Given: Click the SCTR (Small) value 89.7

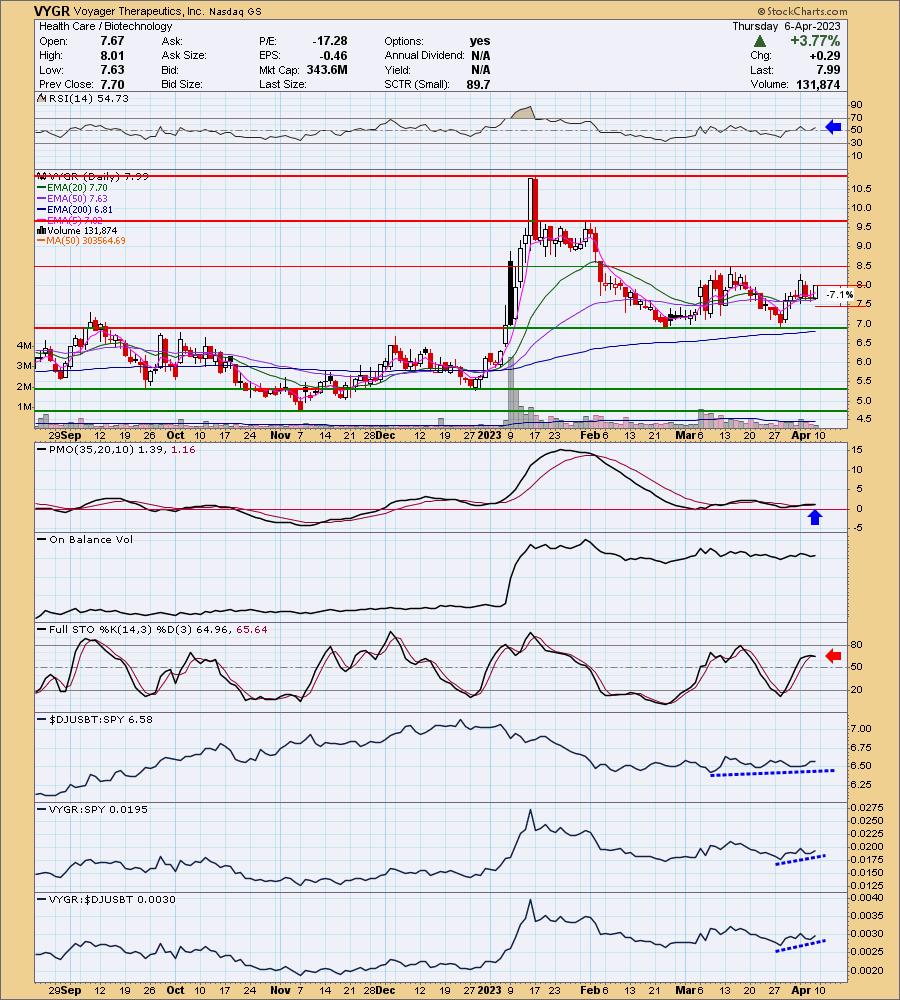Looking at the screenshot, I should (478, 84).
